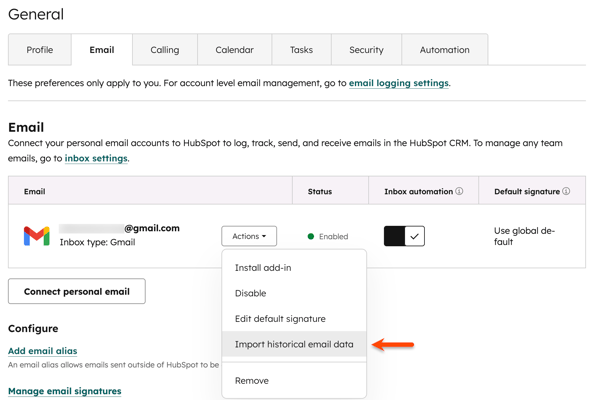
Task: Click the Gmail logo icon
Action: (x=37, y=236)
